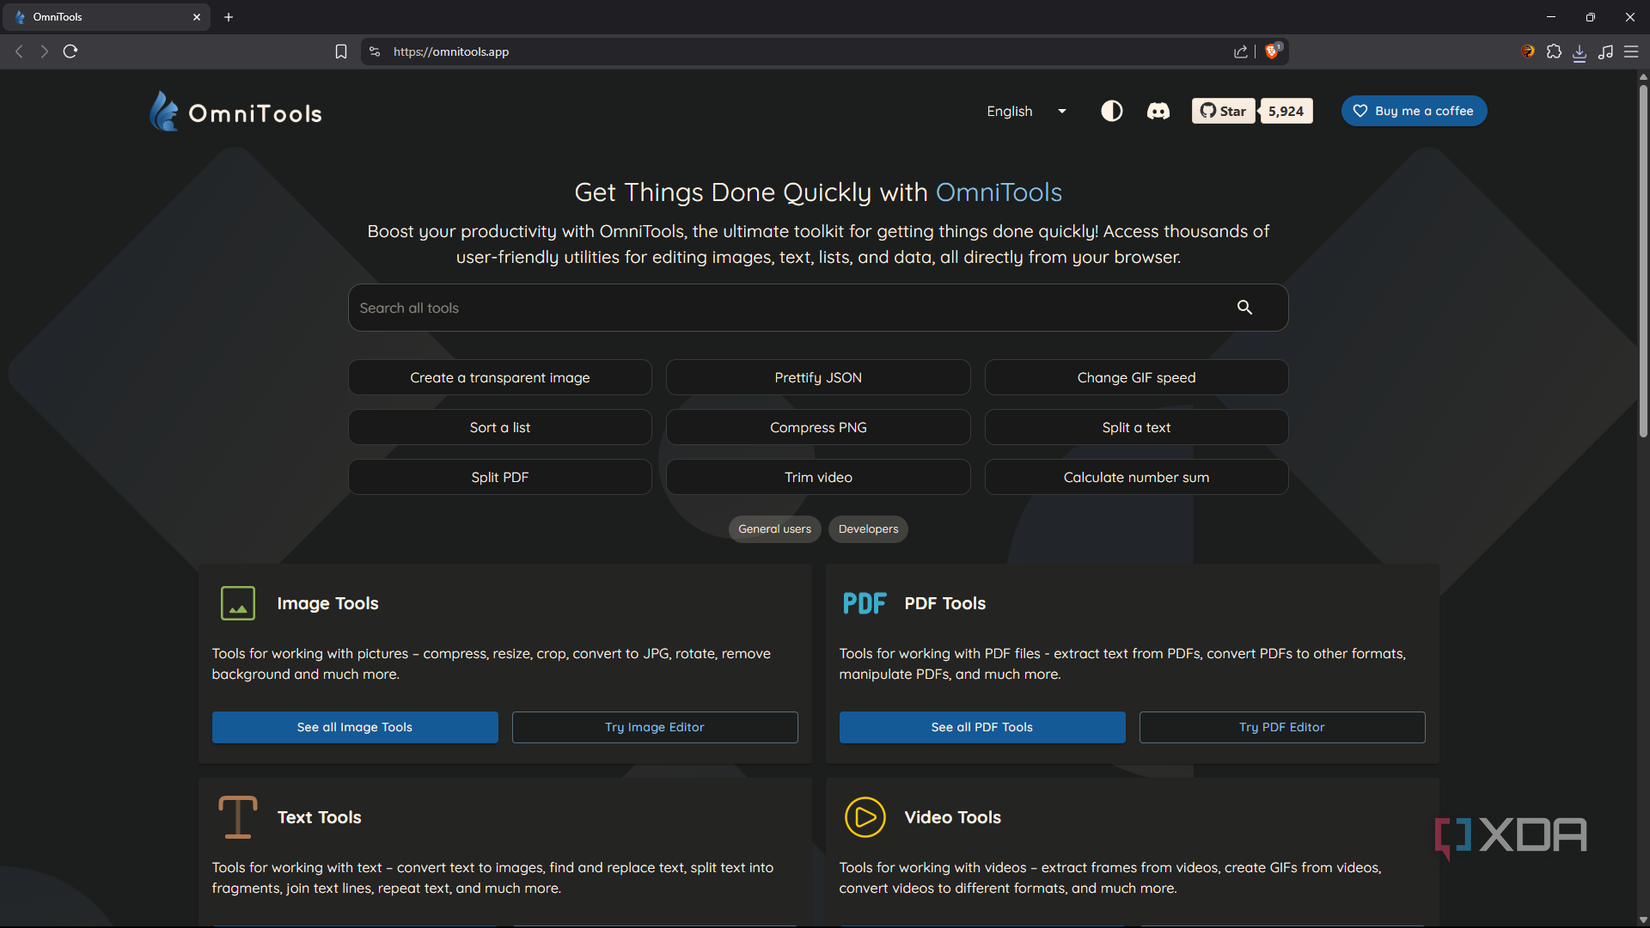Click the address bar URL
1650x928 pixels.
pyautogui.click(x=451, y=52)
